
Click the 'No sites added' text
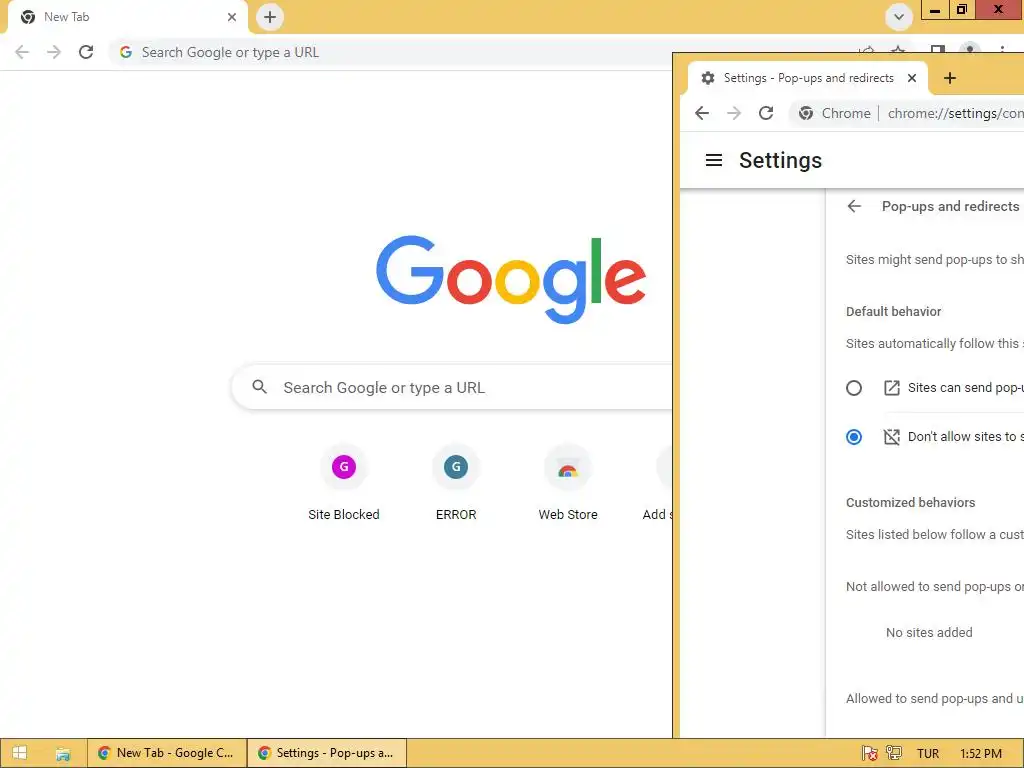[929, 632]
